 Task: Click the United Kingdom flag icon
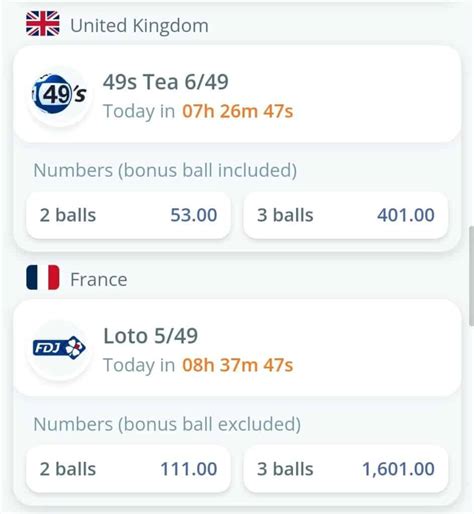(43, 23)
